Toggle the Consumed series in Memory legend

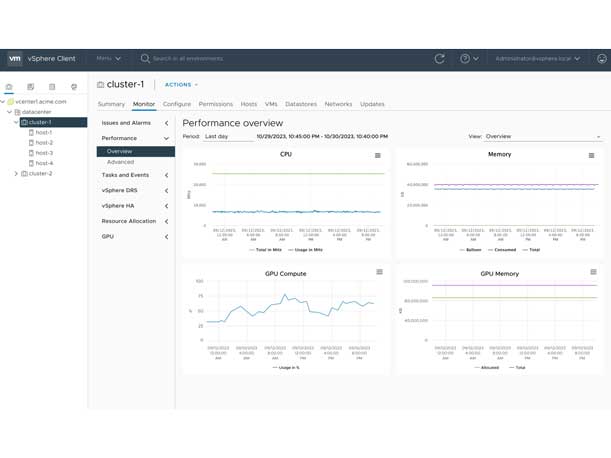504,250
